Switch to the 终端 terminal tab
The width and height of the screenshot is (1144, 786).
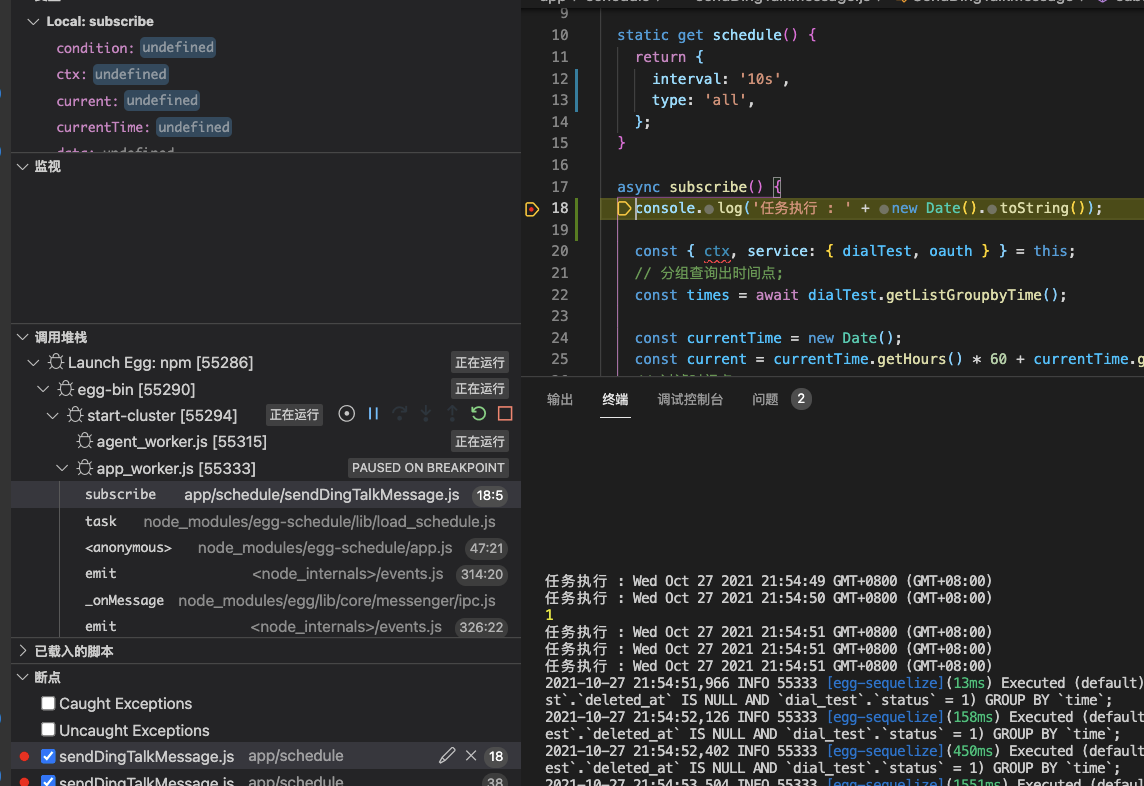point(615,399)
